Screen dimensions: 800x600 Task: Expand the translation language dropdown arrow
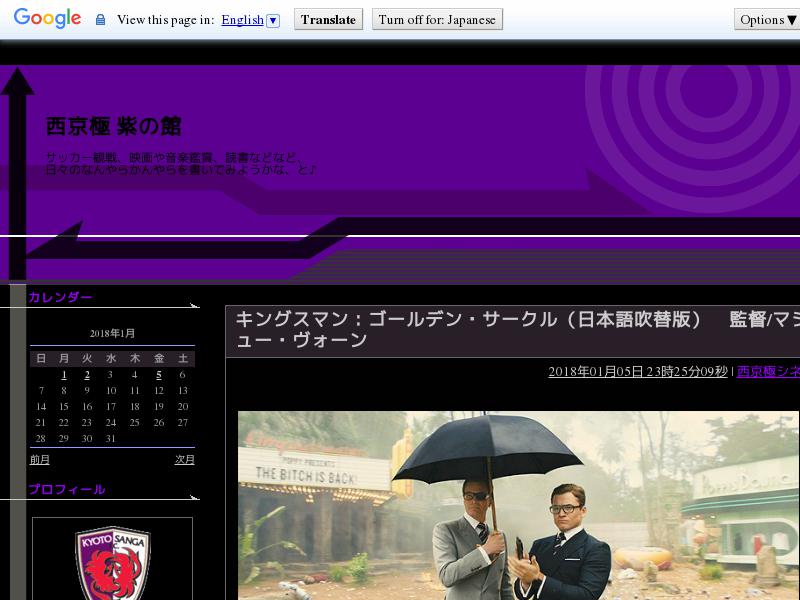pos(273,20)
